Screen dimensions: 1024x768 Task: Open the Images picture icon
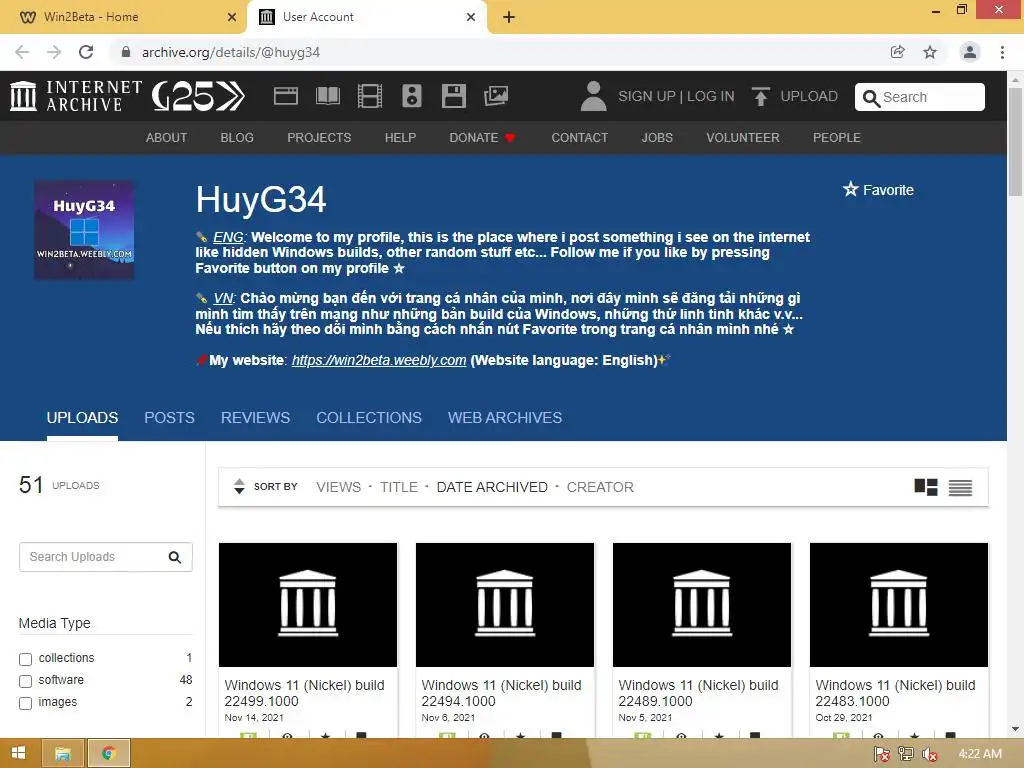[496, 96]
